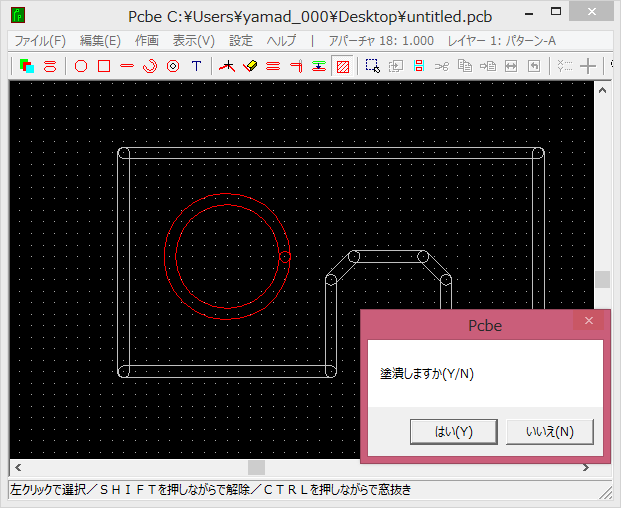Click the dashed rectangle selection tool
Viewport: 621px width, 508px height.
tap(372, 66)
